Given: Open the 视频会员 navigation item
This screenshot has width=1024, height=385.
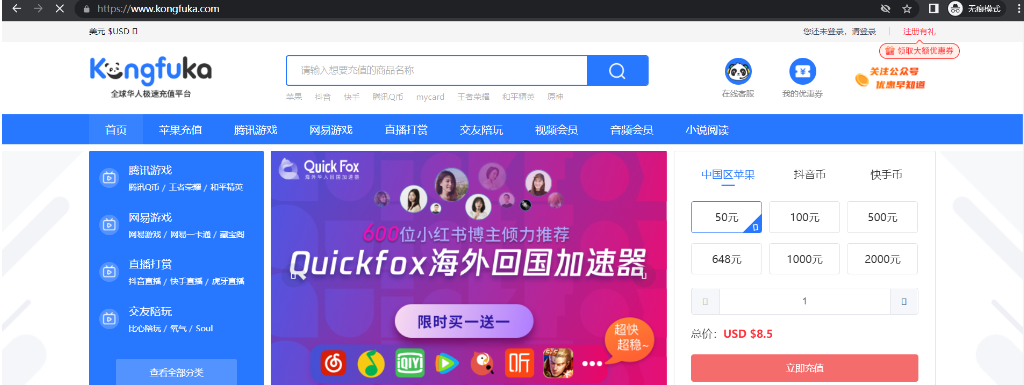Looking at the screenshot, I should (556, 130).
